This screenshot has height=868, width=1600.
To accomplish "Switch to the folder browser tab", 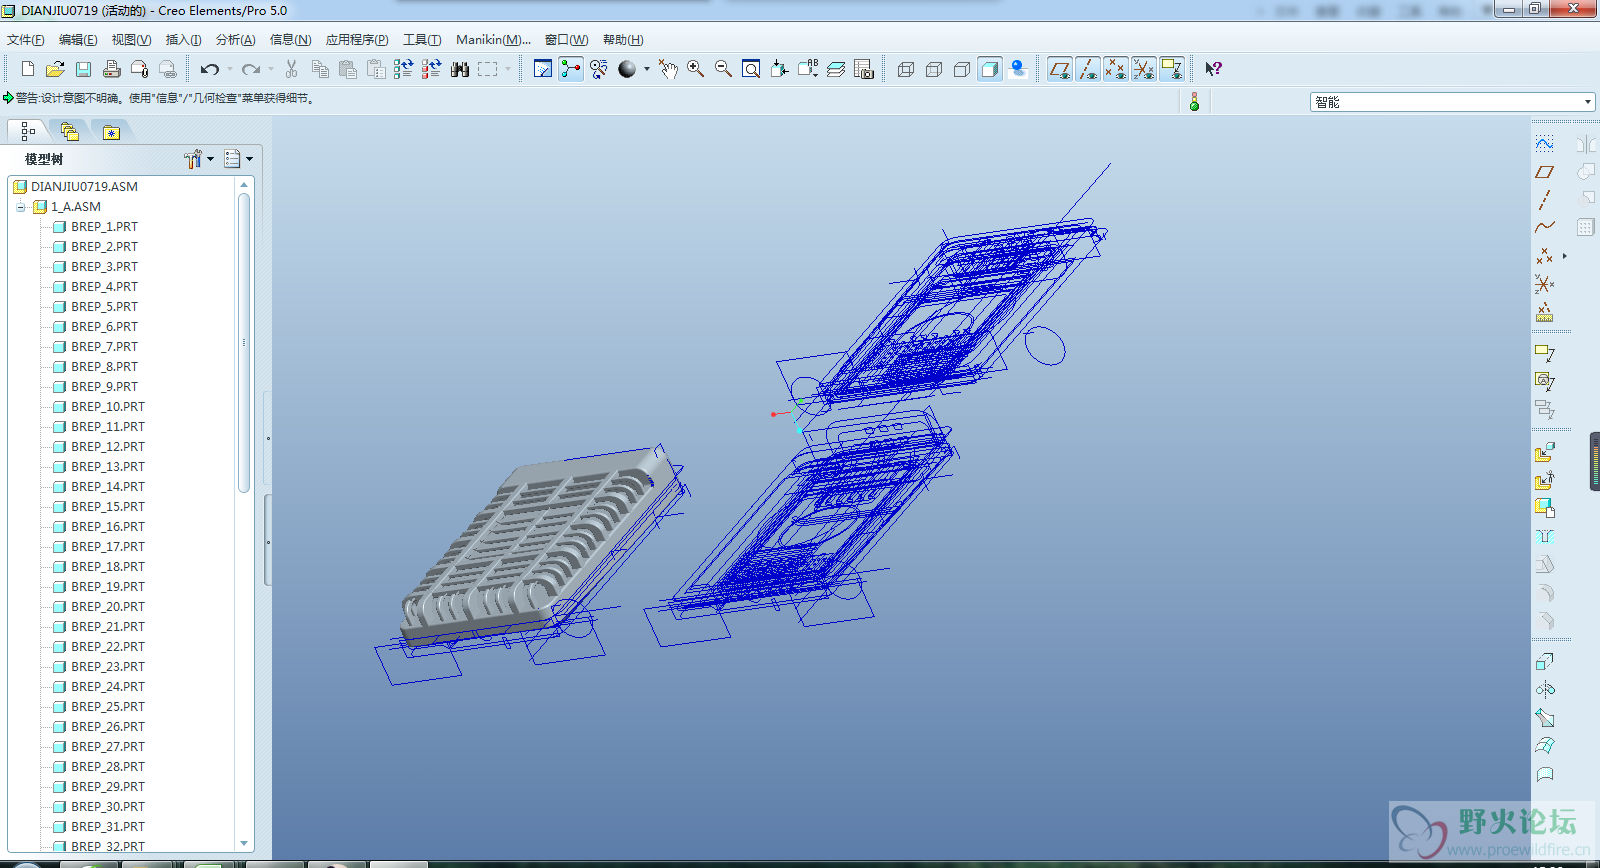I will (69, 131).
